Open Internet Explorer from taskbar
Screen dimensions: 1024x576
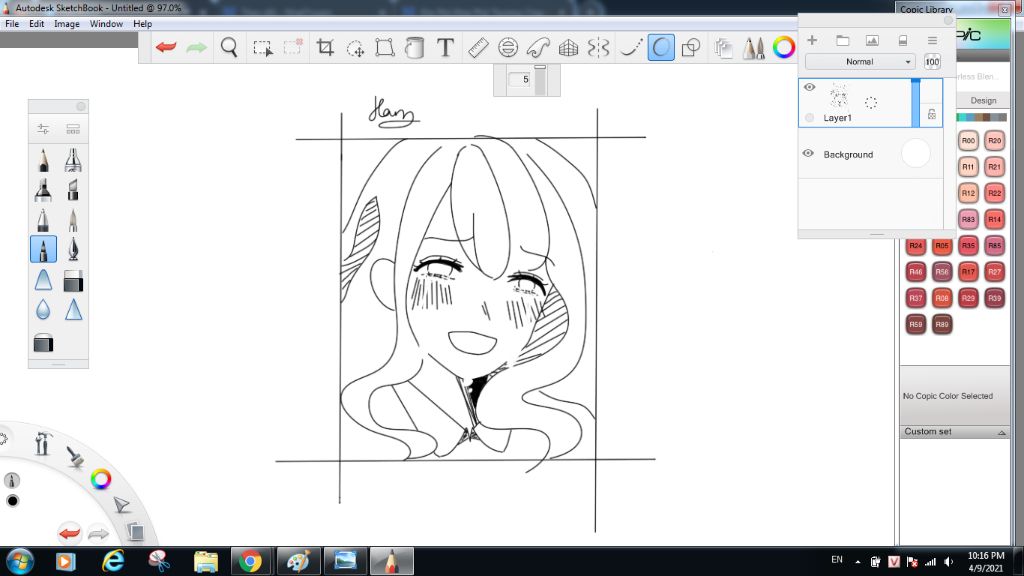click(113, 561)
